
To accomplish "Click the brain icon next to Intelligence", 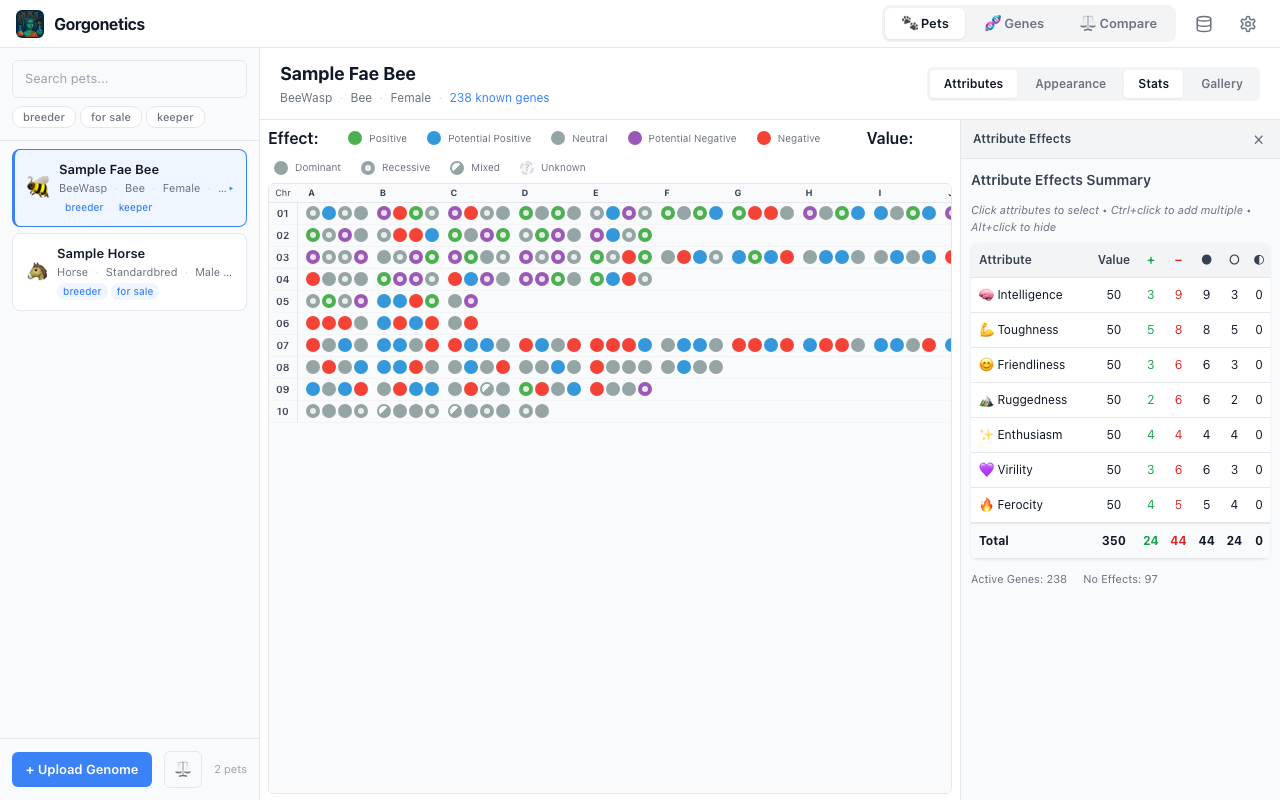I will (987, 294).
